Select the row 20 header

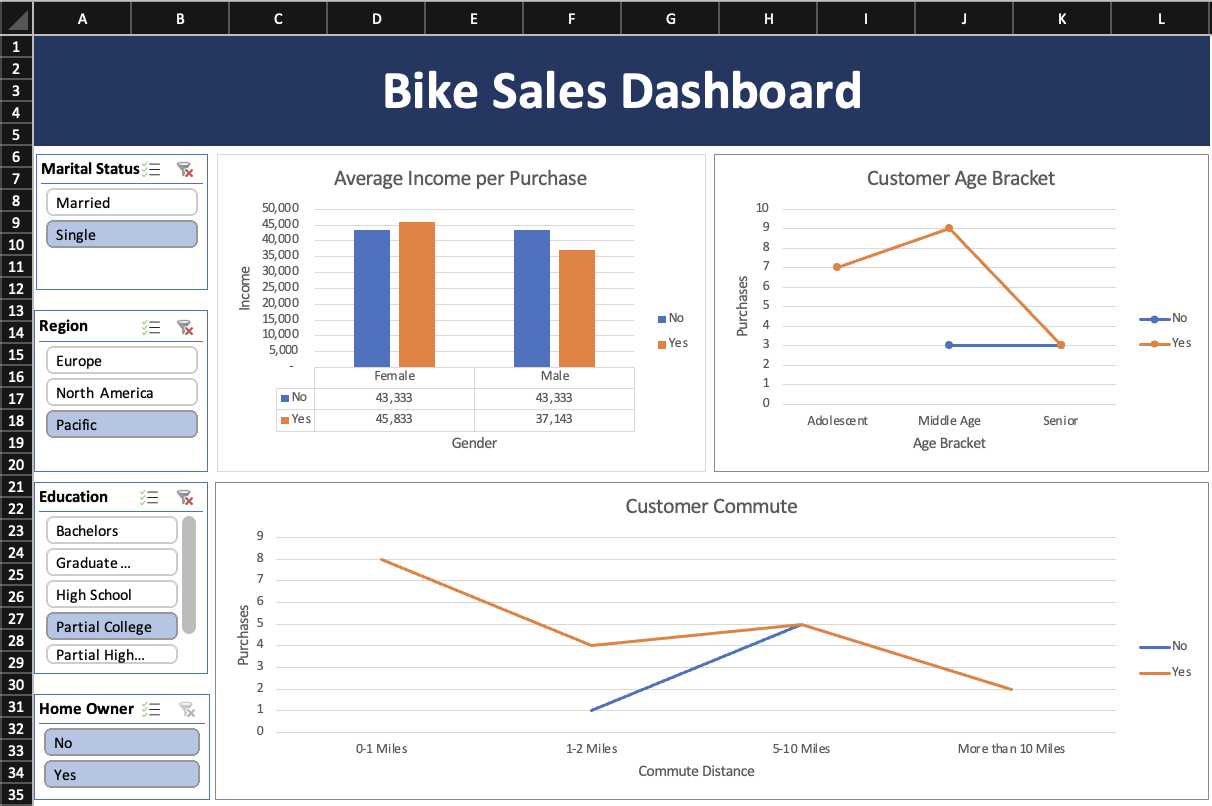[16, 465]
